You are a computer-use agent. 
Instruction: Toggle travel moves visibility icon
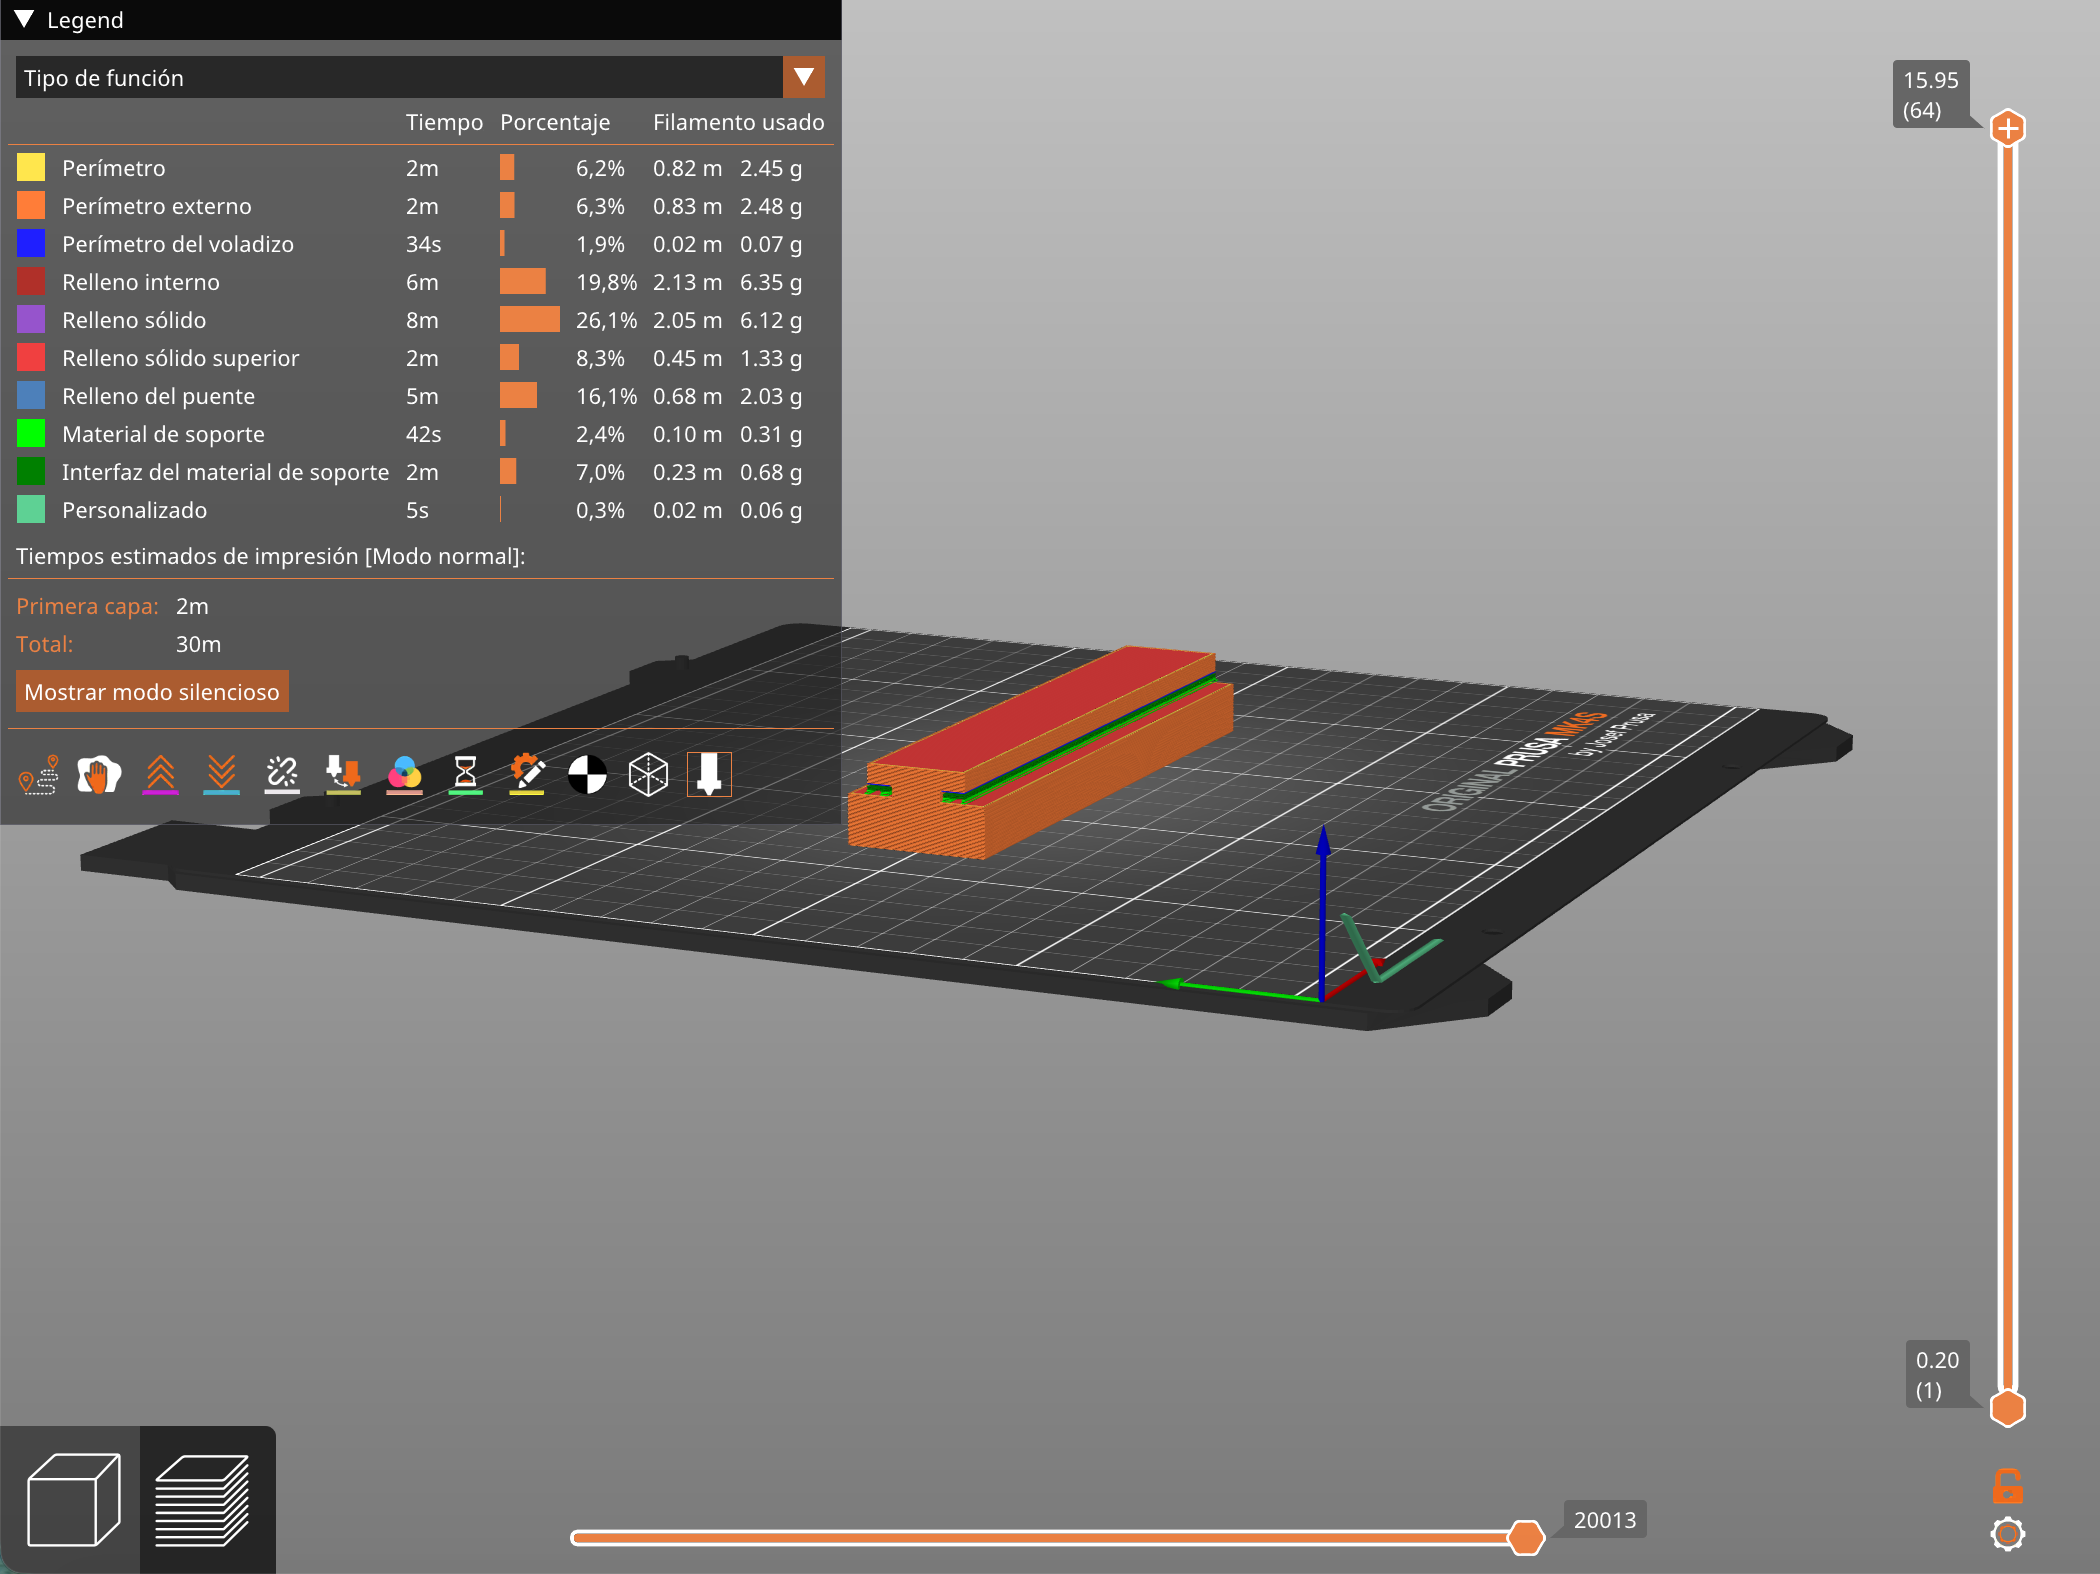tap(39, 775)
